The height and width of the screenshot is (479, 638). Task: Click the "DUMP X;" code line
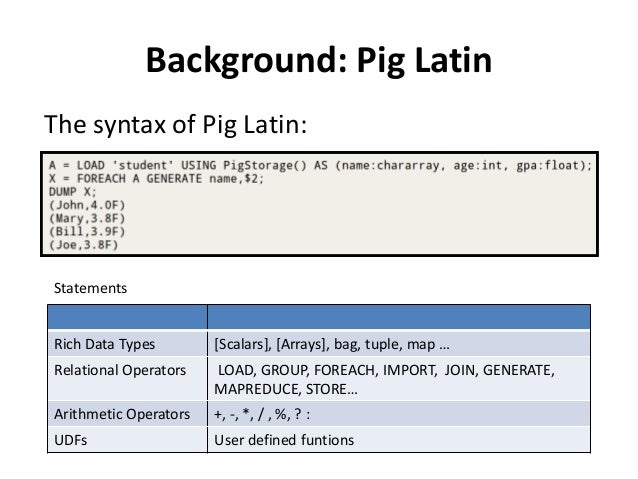click(73, 192)
